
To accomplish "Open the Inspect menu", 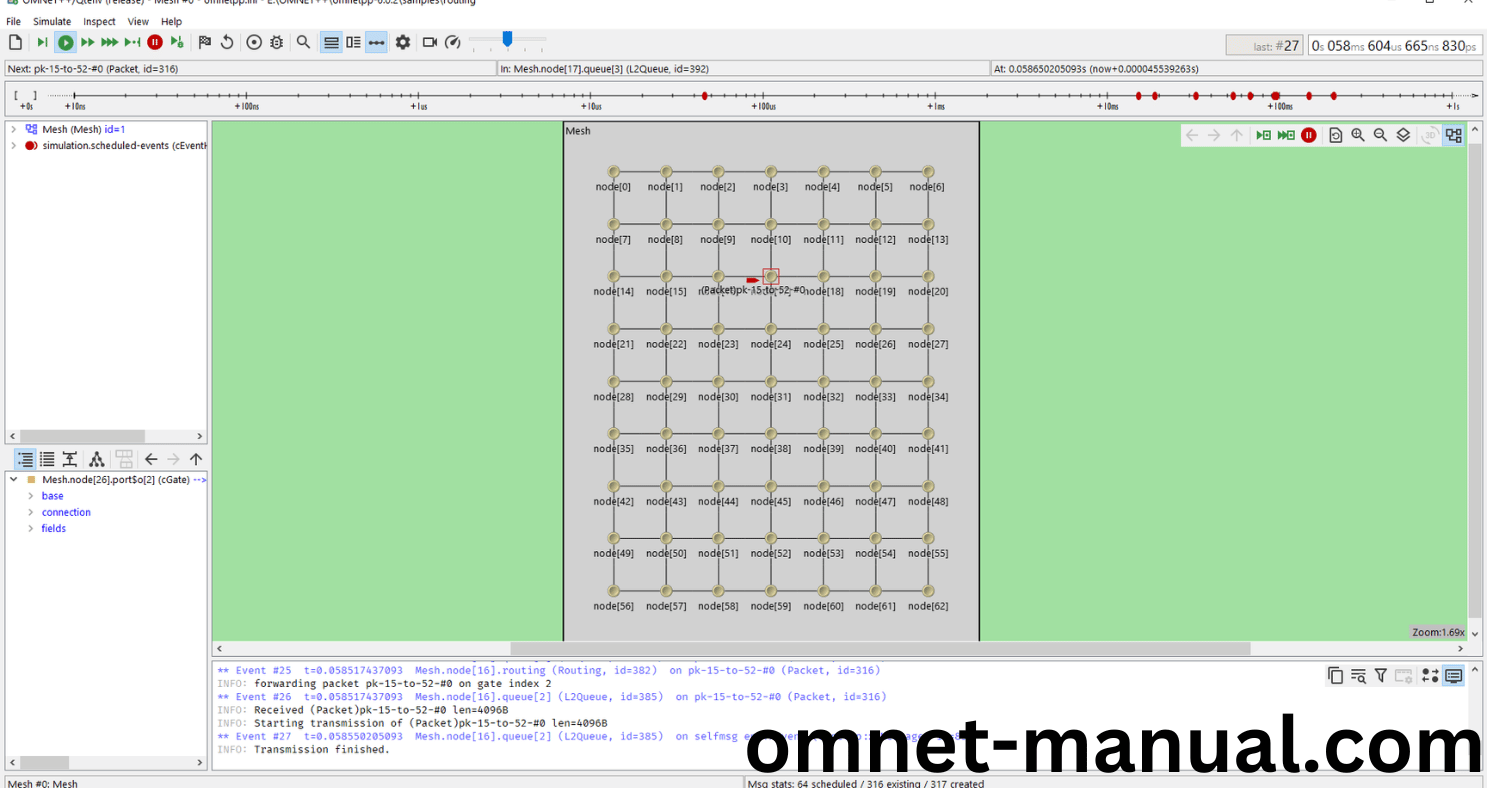I will pos(99,21).
